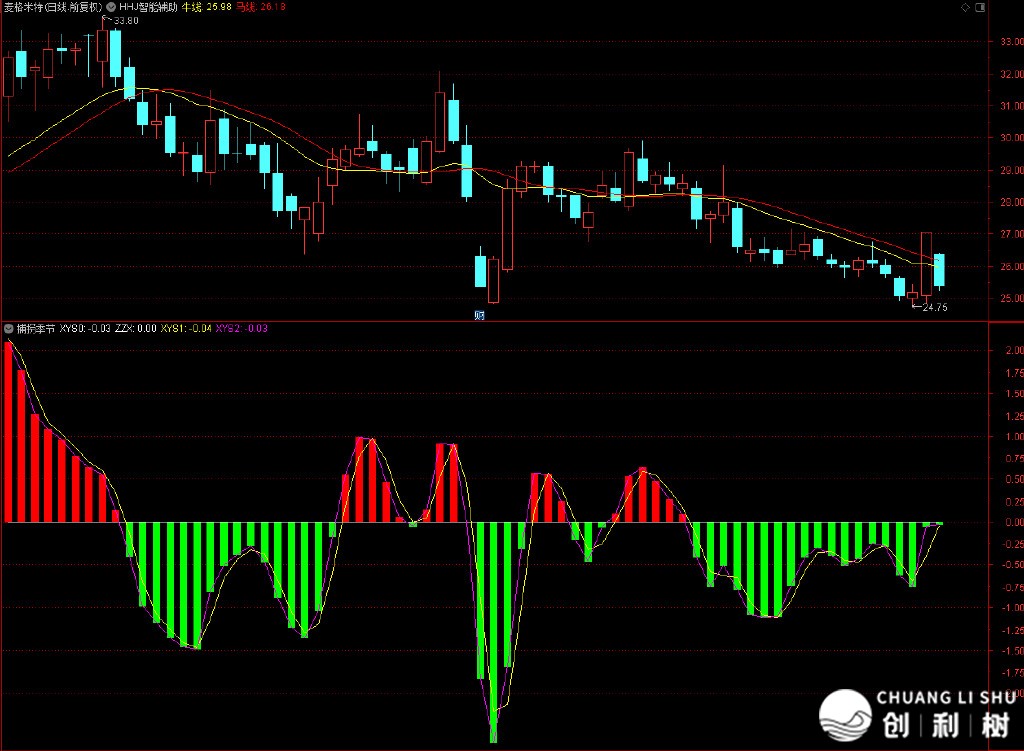This screenshot has width=1024, height=751.
Task: Select the HHJ智能辅助 indicator name
Action: [154, 6]
